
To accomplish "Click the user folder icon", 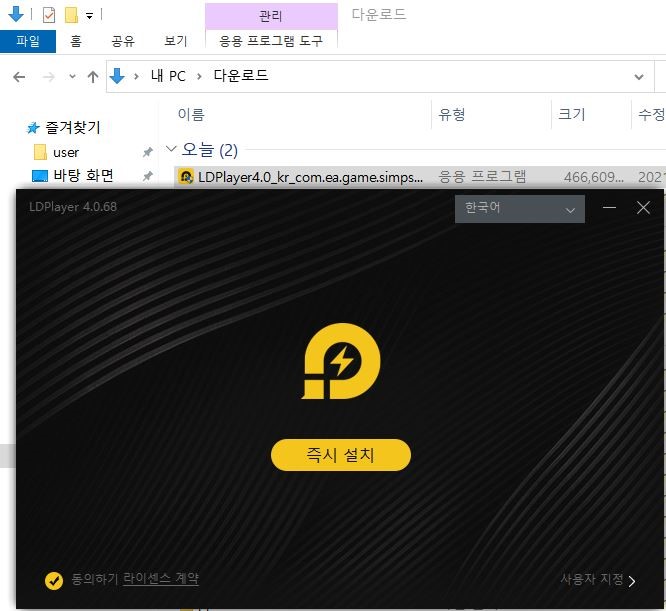I will [x=40, y=152].
